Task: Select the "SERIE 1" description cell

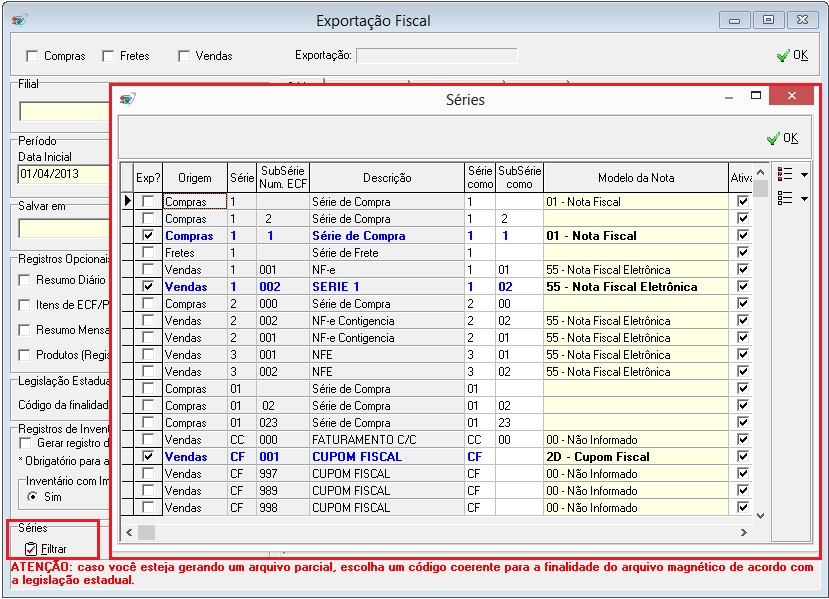Action: point(387,287)
